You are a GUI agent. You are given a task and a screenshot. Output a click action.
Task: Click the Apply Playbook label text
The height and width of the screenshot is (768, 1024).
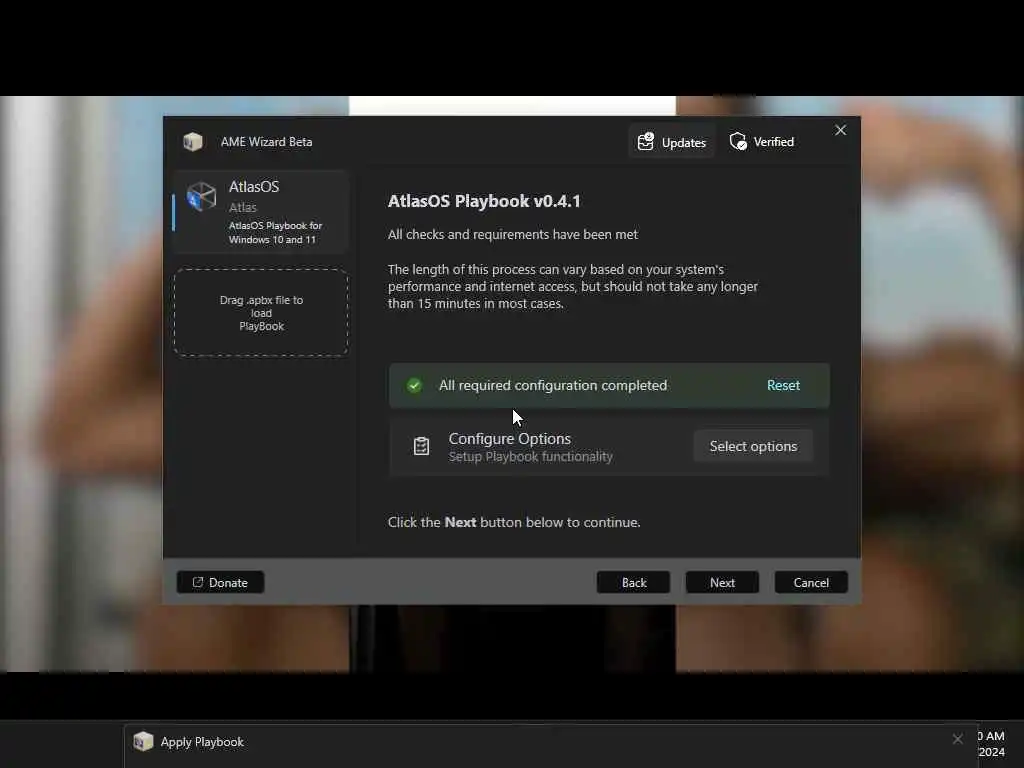[x=202, y=742]
